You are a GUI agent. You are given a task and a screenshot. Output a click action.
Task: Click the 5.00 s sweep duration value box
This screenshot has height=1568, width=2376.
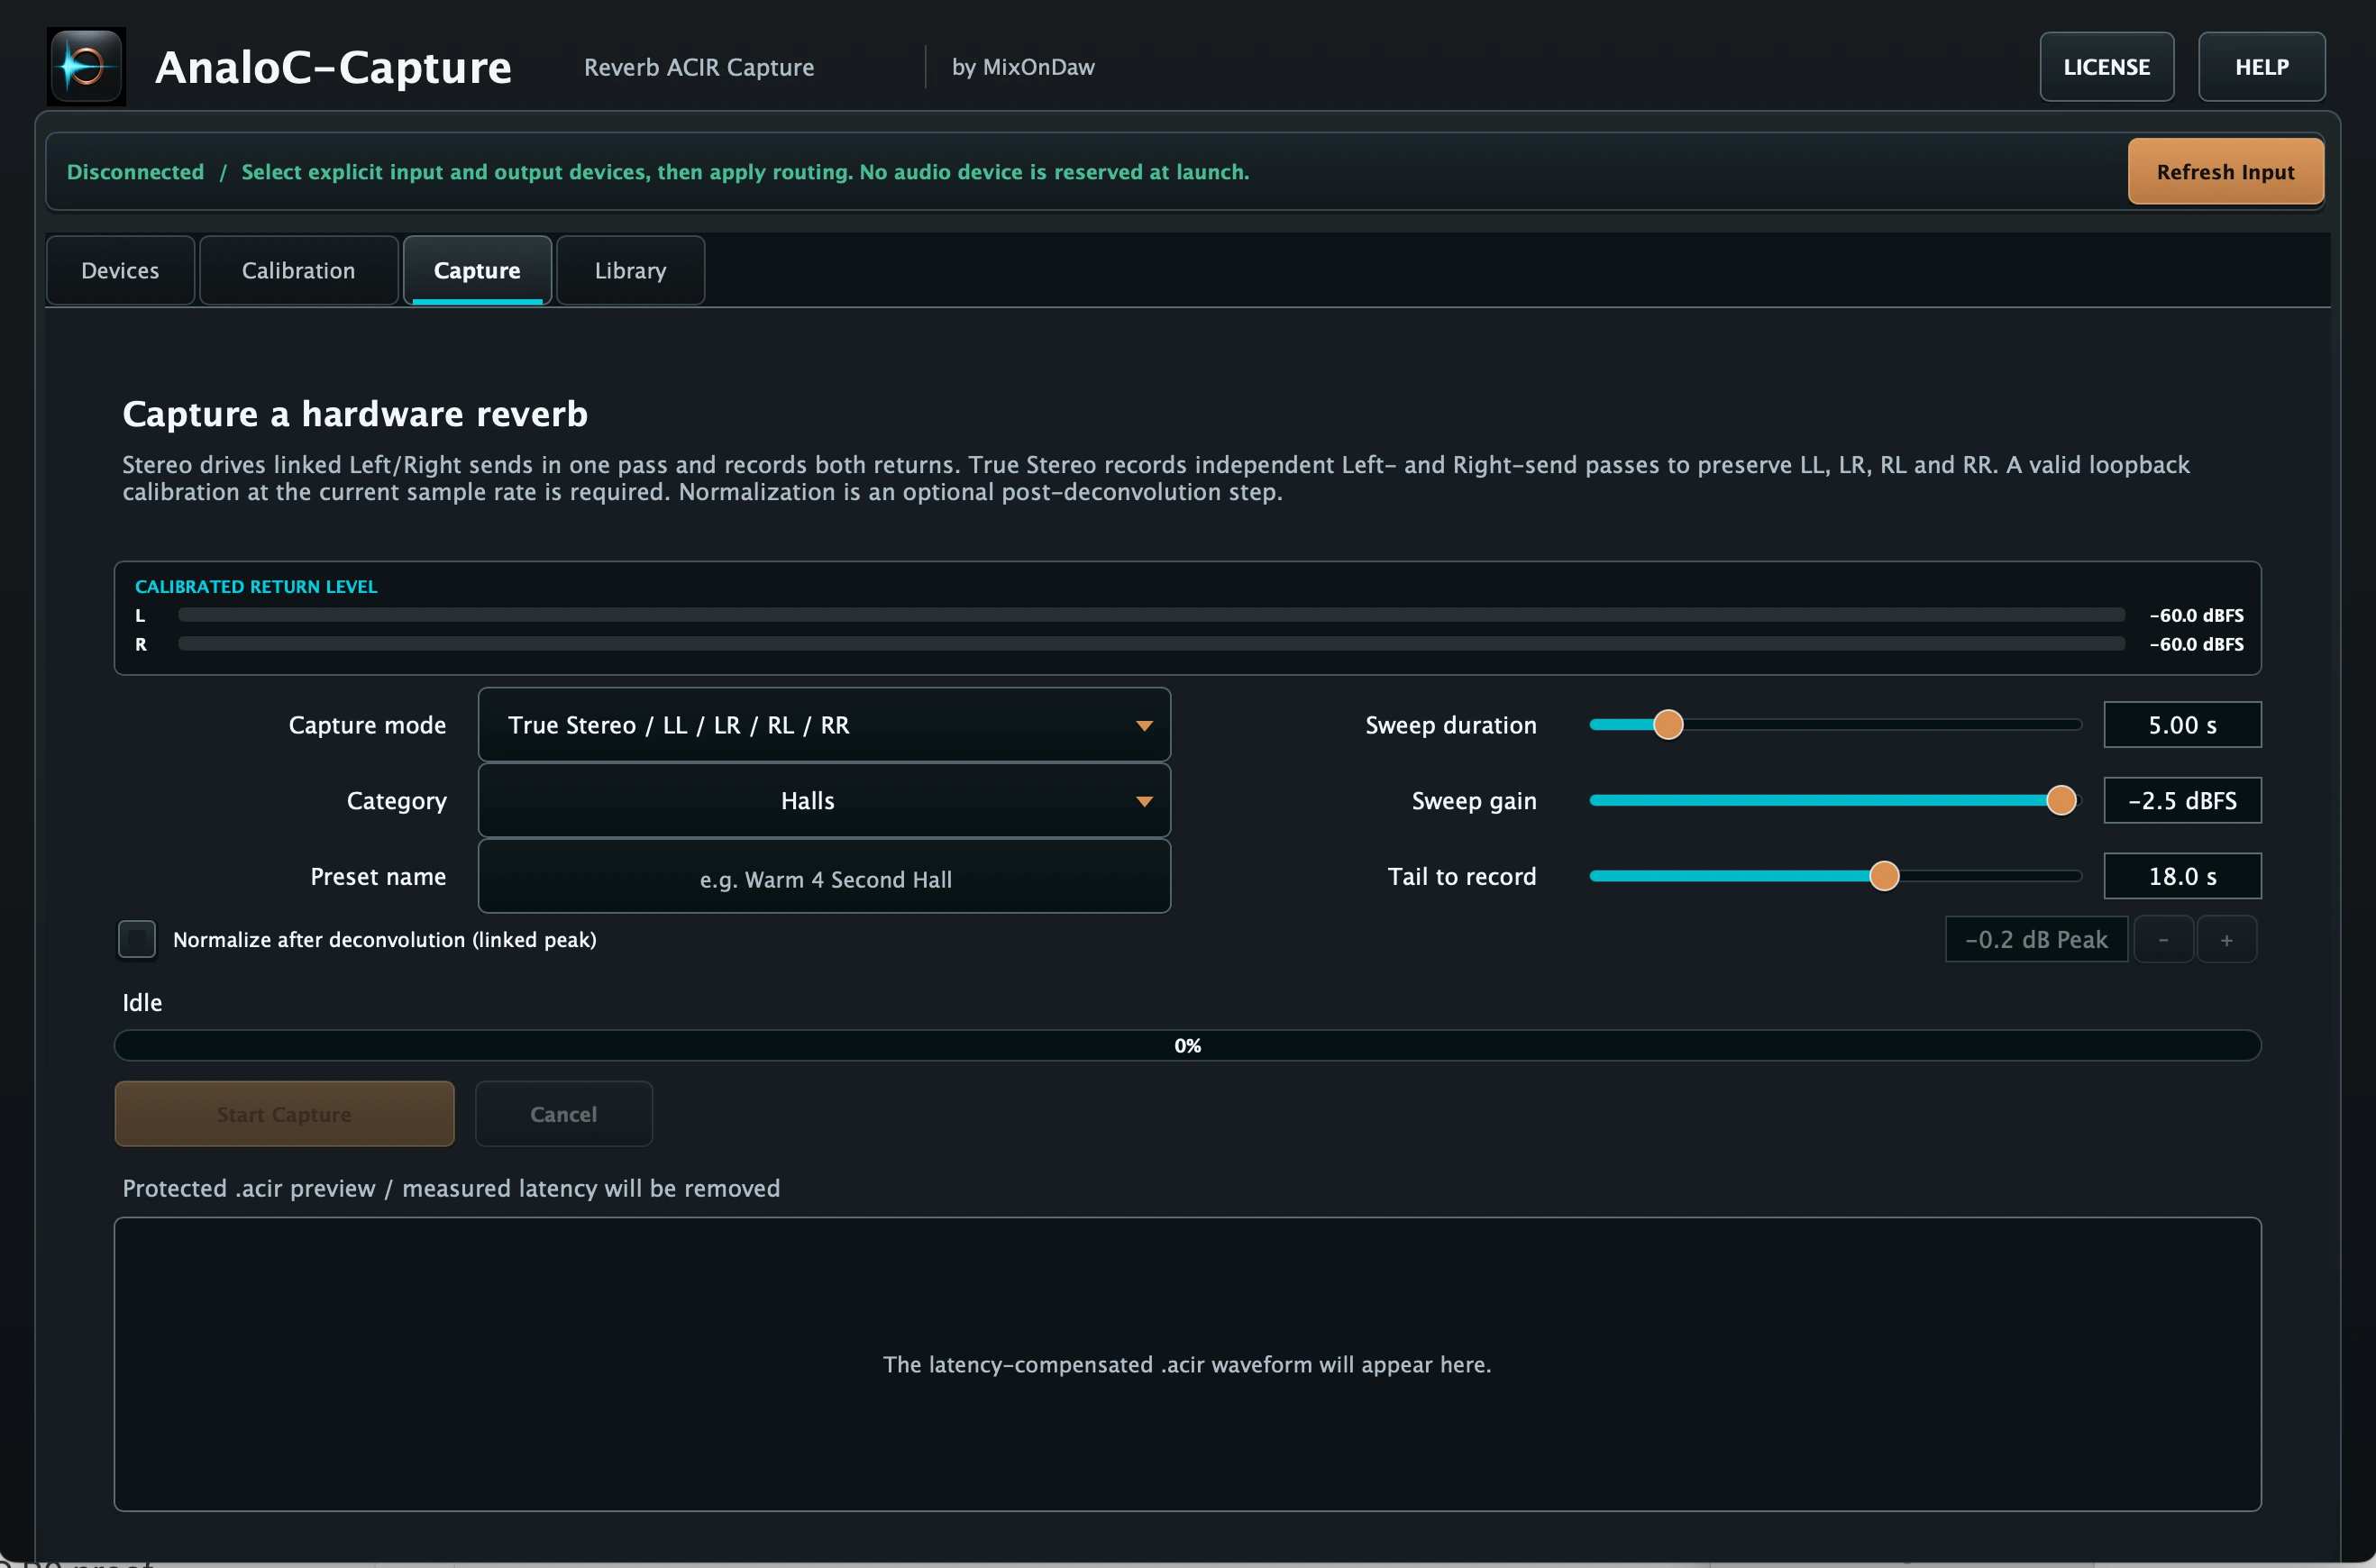[2182, 725]
